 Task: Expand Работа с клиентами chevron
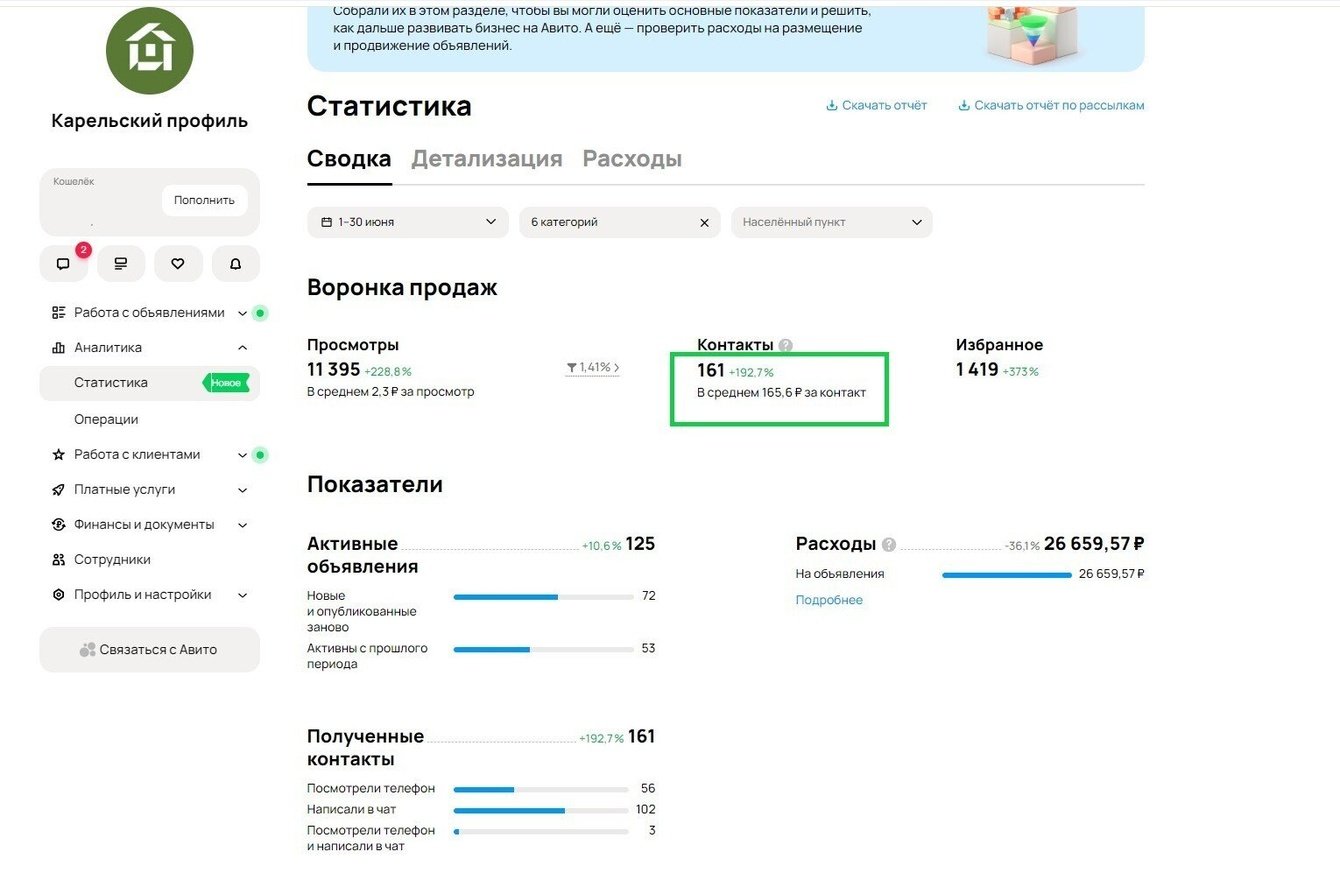242,455
